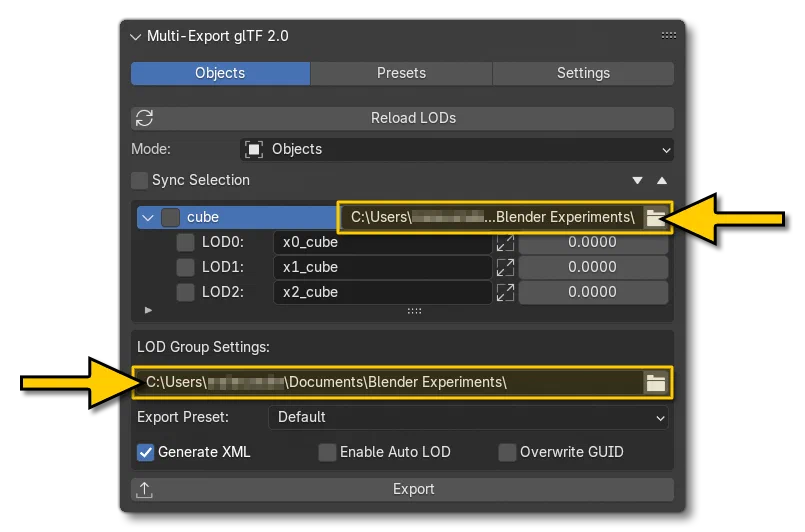805x532 pixels.
Task: Enable the Overwrite GUID checkbox
Action: [x=507, y=452]
